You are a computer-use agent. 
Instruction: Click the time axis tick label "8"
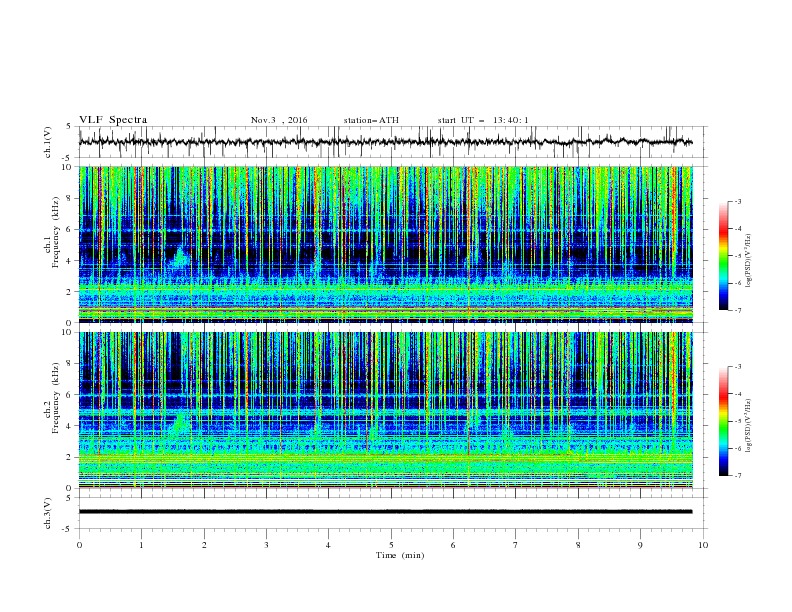578,545
